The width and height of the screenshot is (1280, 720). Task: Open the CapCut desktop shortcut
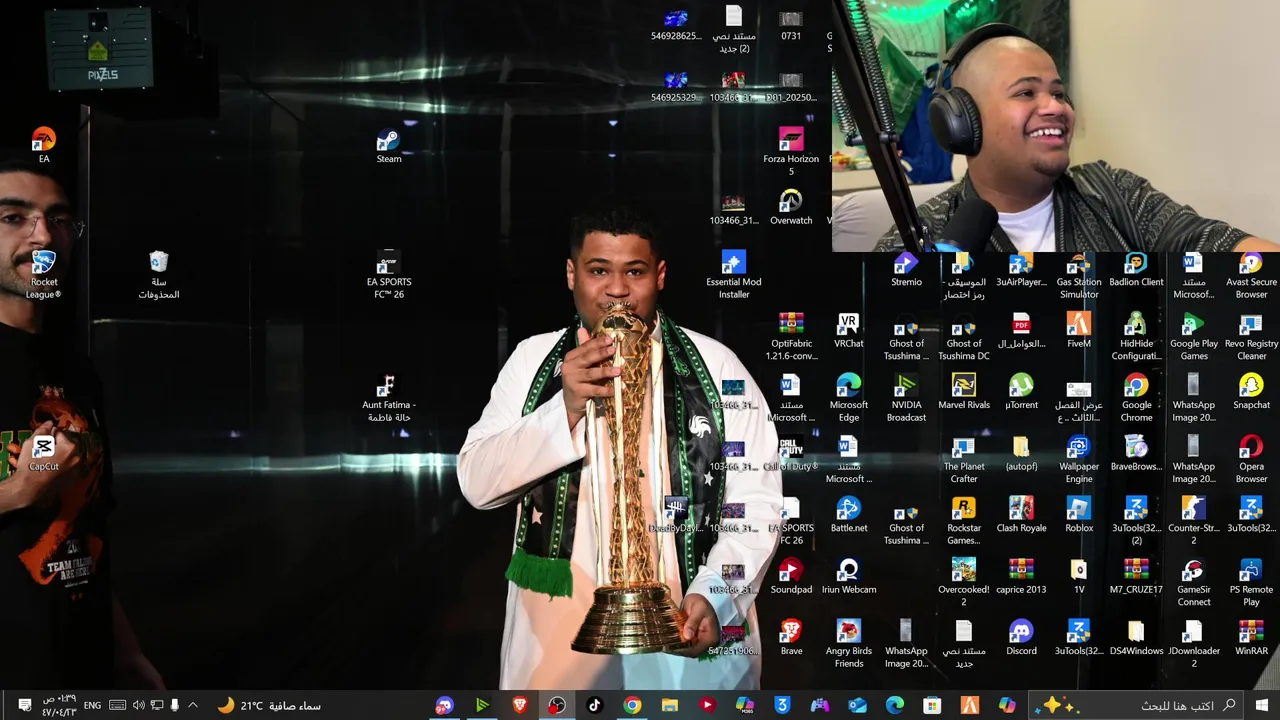point(44,453)
